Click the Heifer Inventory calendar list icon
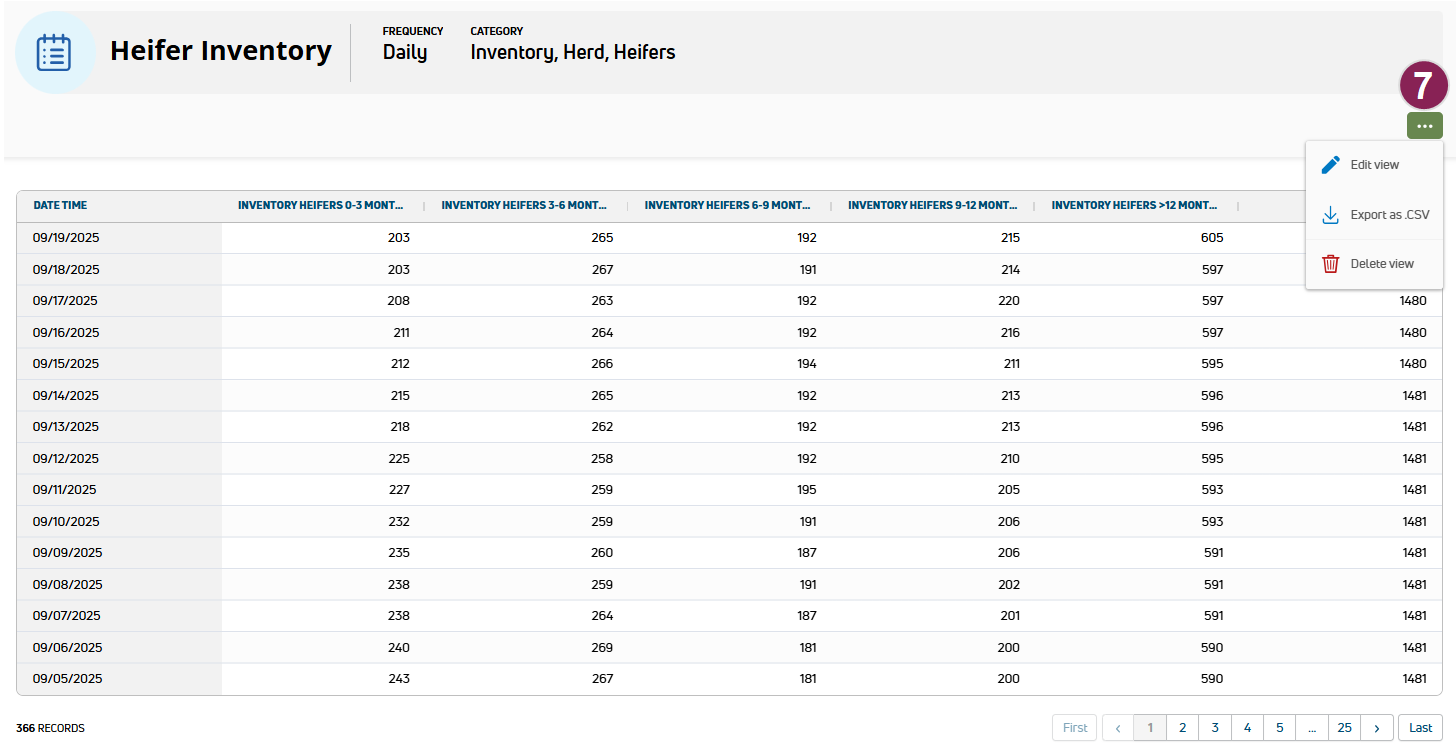This screenshot has height=753, width=1456. point(55,52)
